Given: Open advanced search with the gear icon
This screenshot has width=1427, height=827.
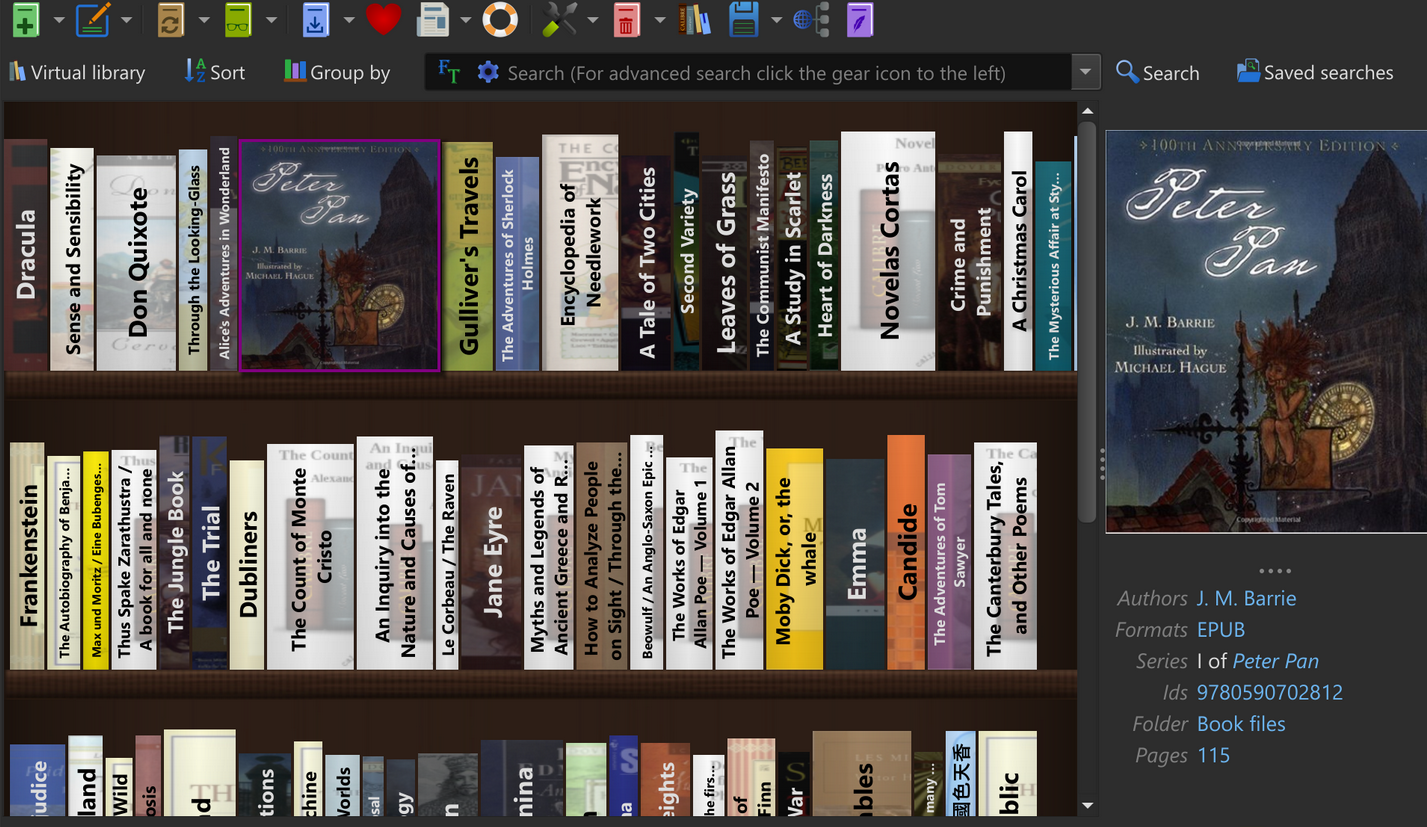Looking at the screenshot, I should pos(487,72).
